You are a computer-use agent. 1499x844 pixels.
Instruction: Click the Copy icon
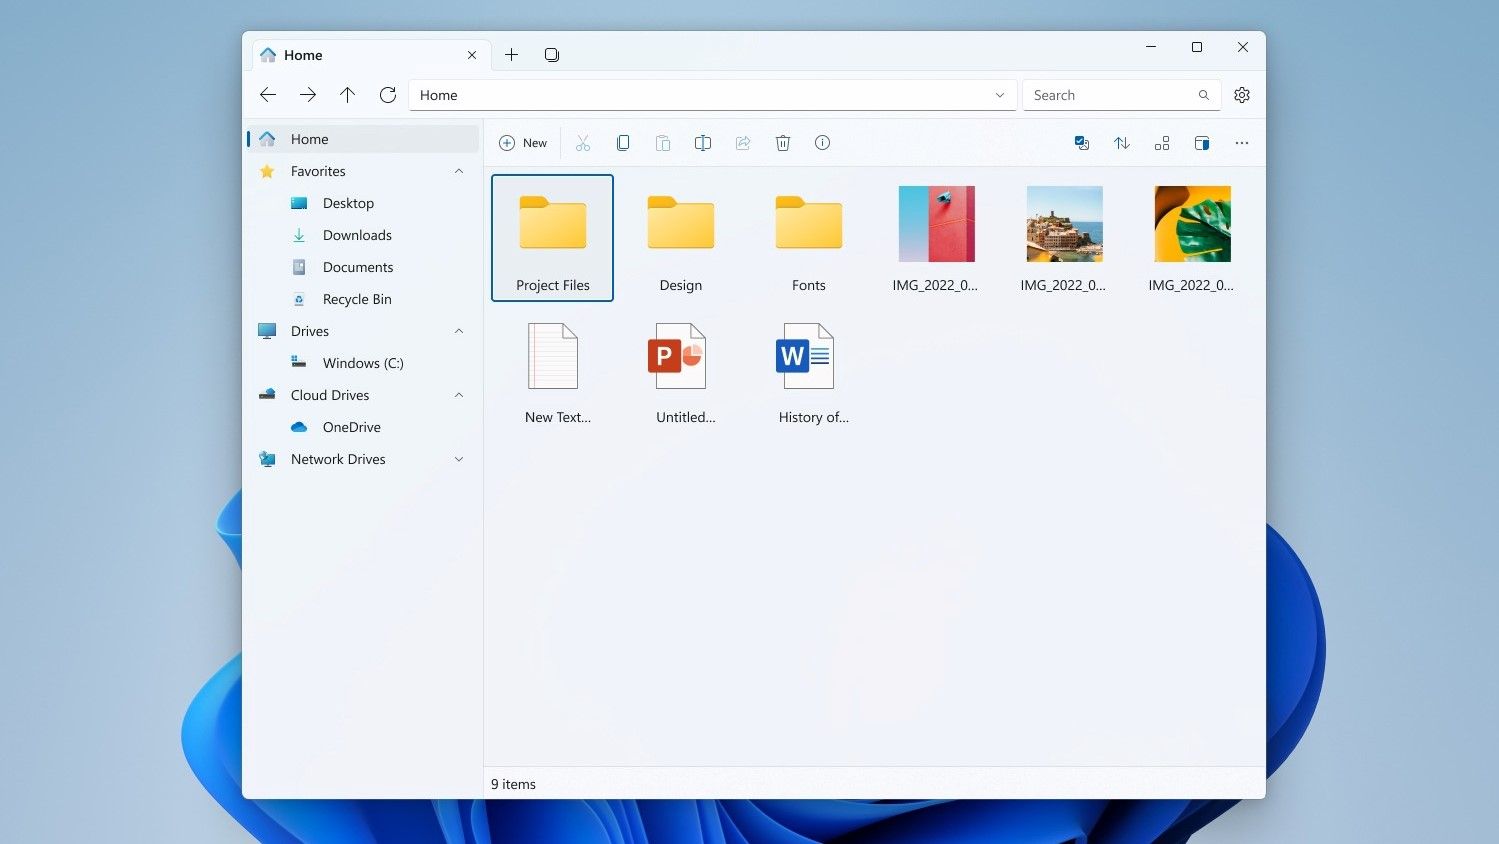[623, 142]
